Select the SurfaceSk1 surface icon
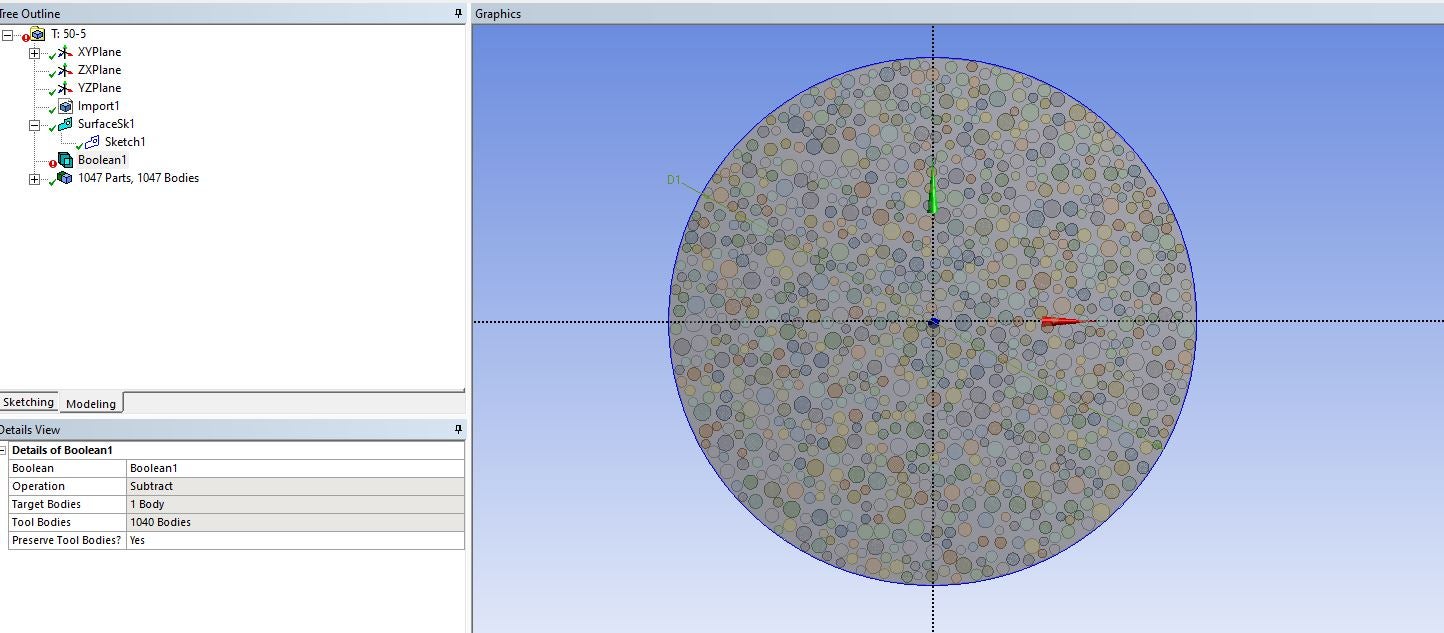 click(x=65, y=124)
